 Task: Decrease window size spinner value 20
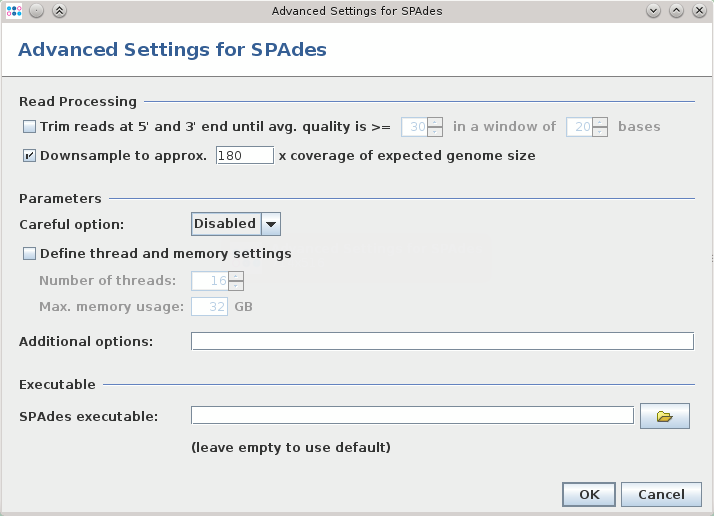click(x=600, y=132)
